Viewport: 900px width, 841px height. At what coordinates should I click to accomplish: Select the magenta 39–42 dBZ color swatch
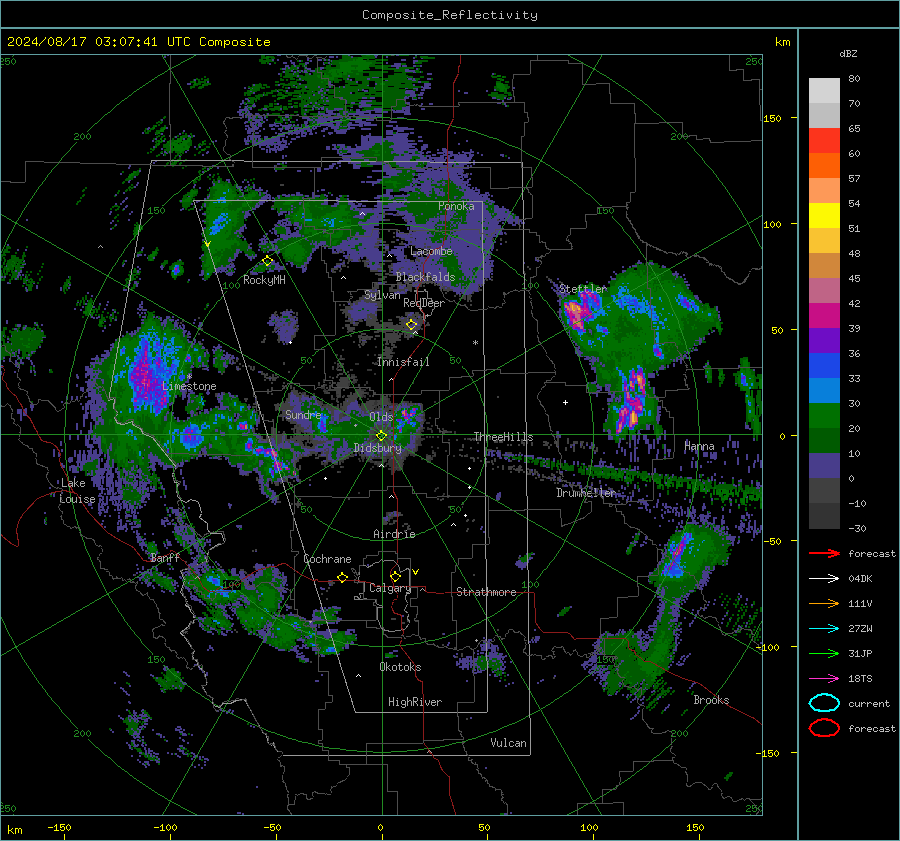tap(824, 316)
